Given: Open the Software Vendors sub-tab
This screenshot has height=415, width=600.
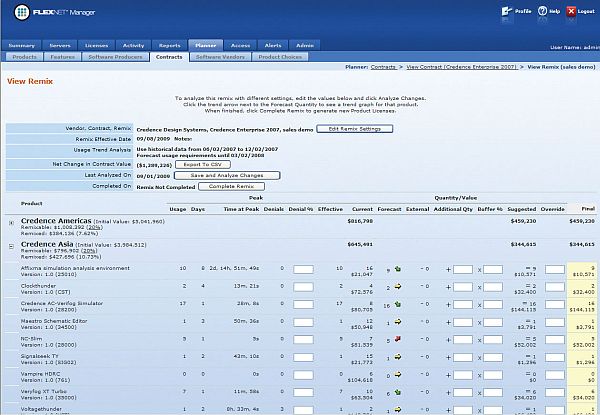Looking at the screenshot, I should point(220,57).
